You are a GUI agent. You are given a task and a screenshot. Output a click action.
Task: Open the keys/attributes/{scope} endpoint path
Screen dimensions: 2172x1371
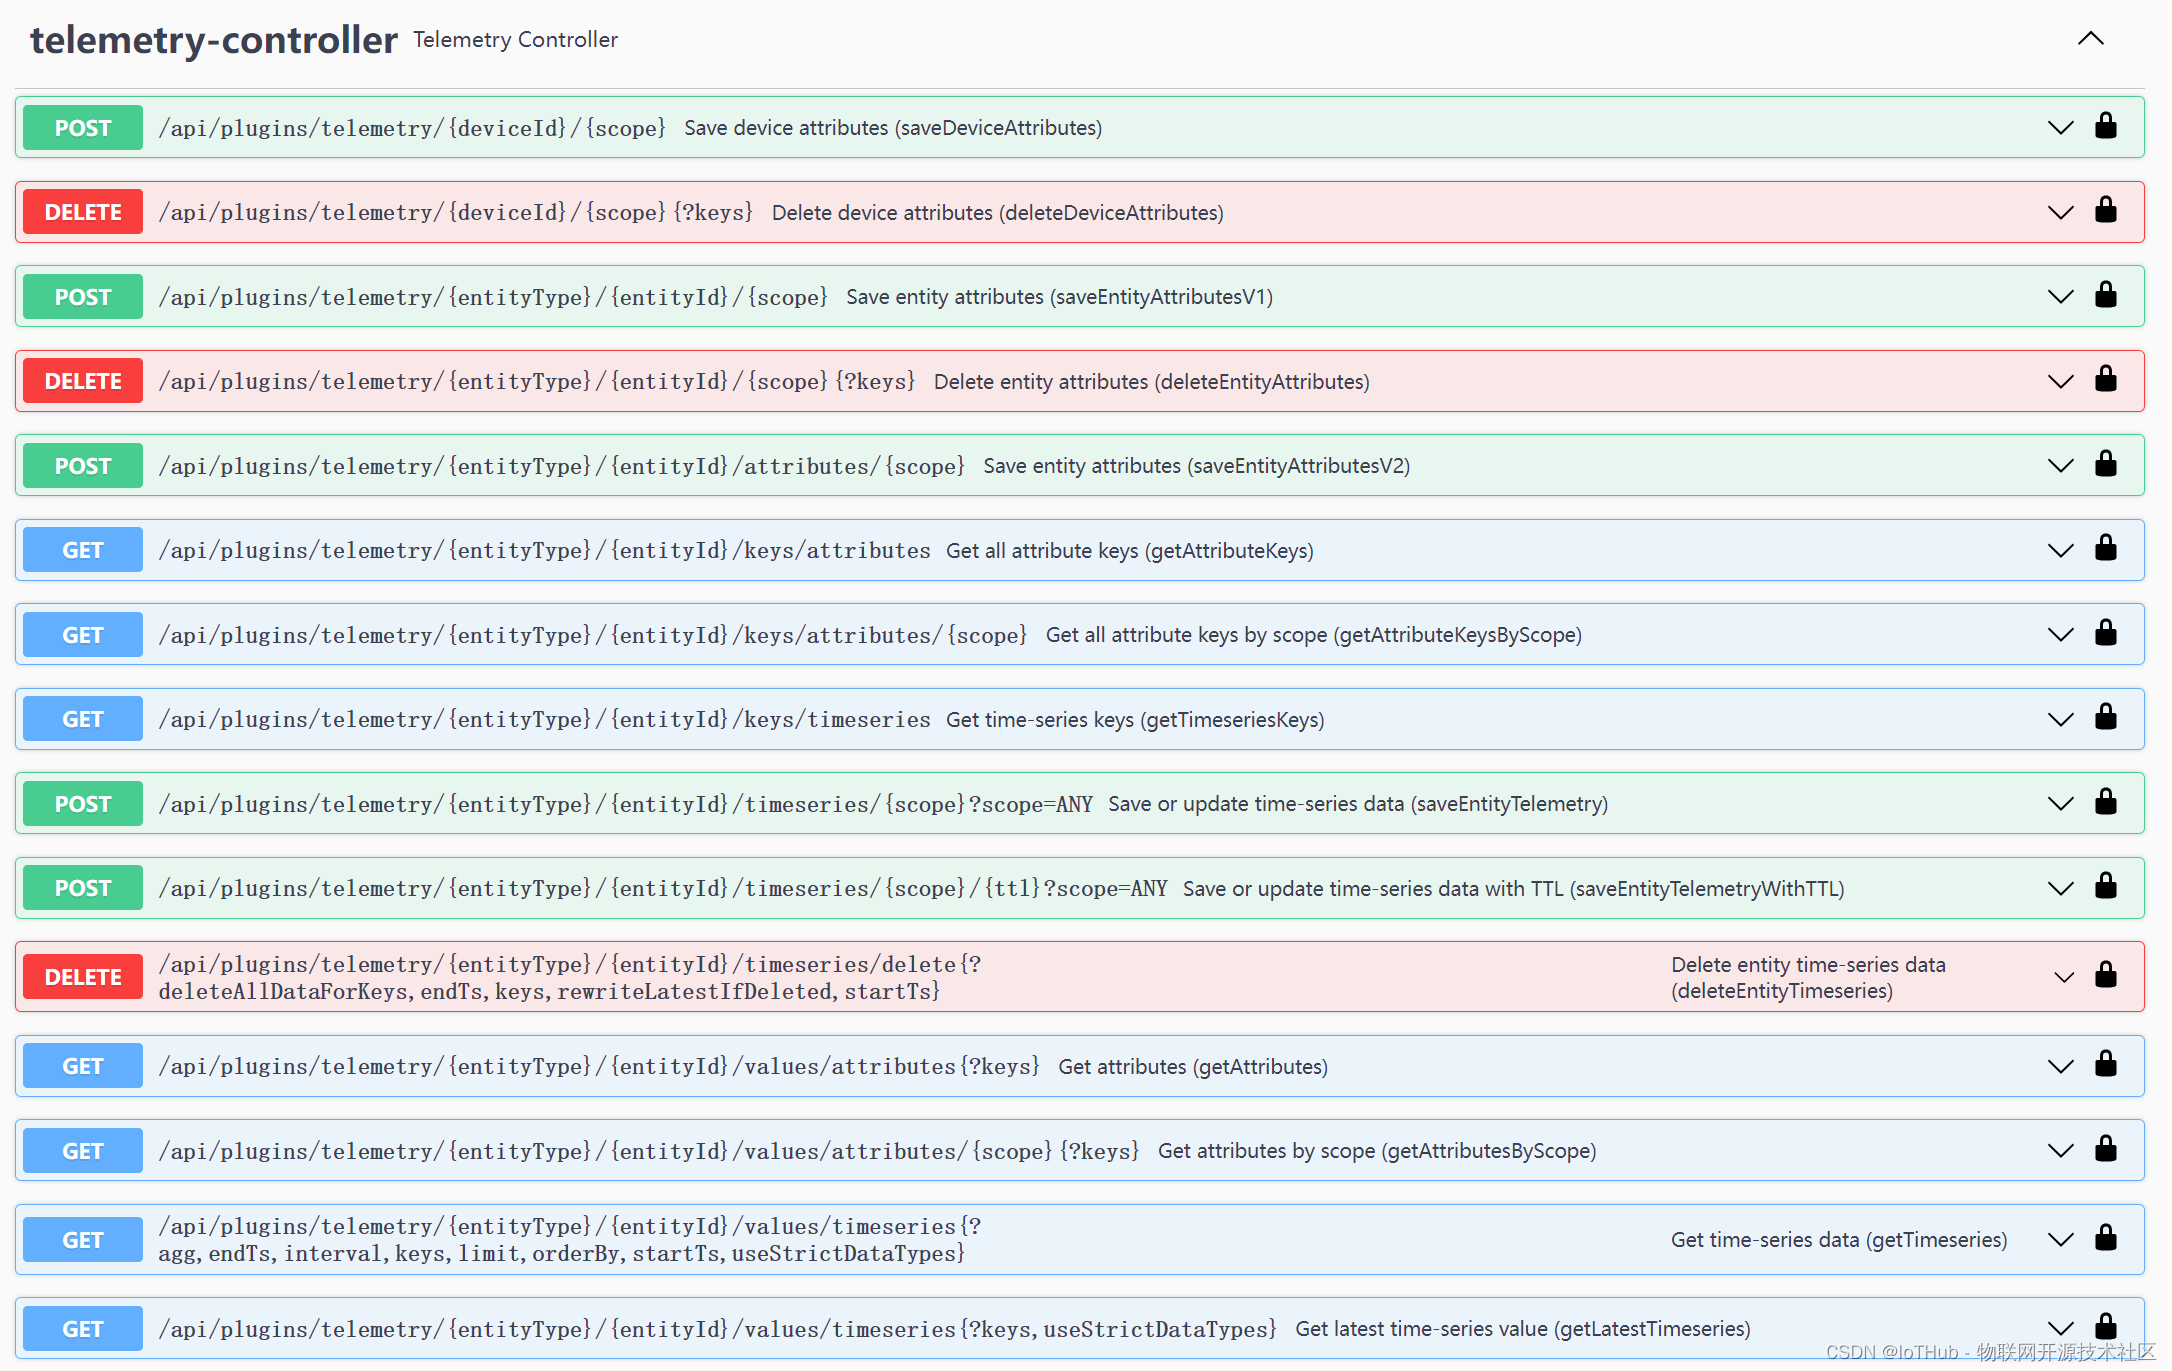(x=593, y=635)
